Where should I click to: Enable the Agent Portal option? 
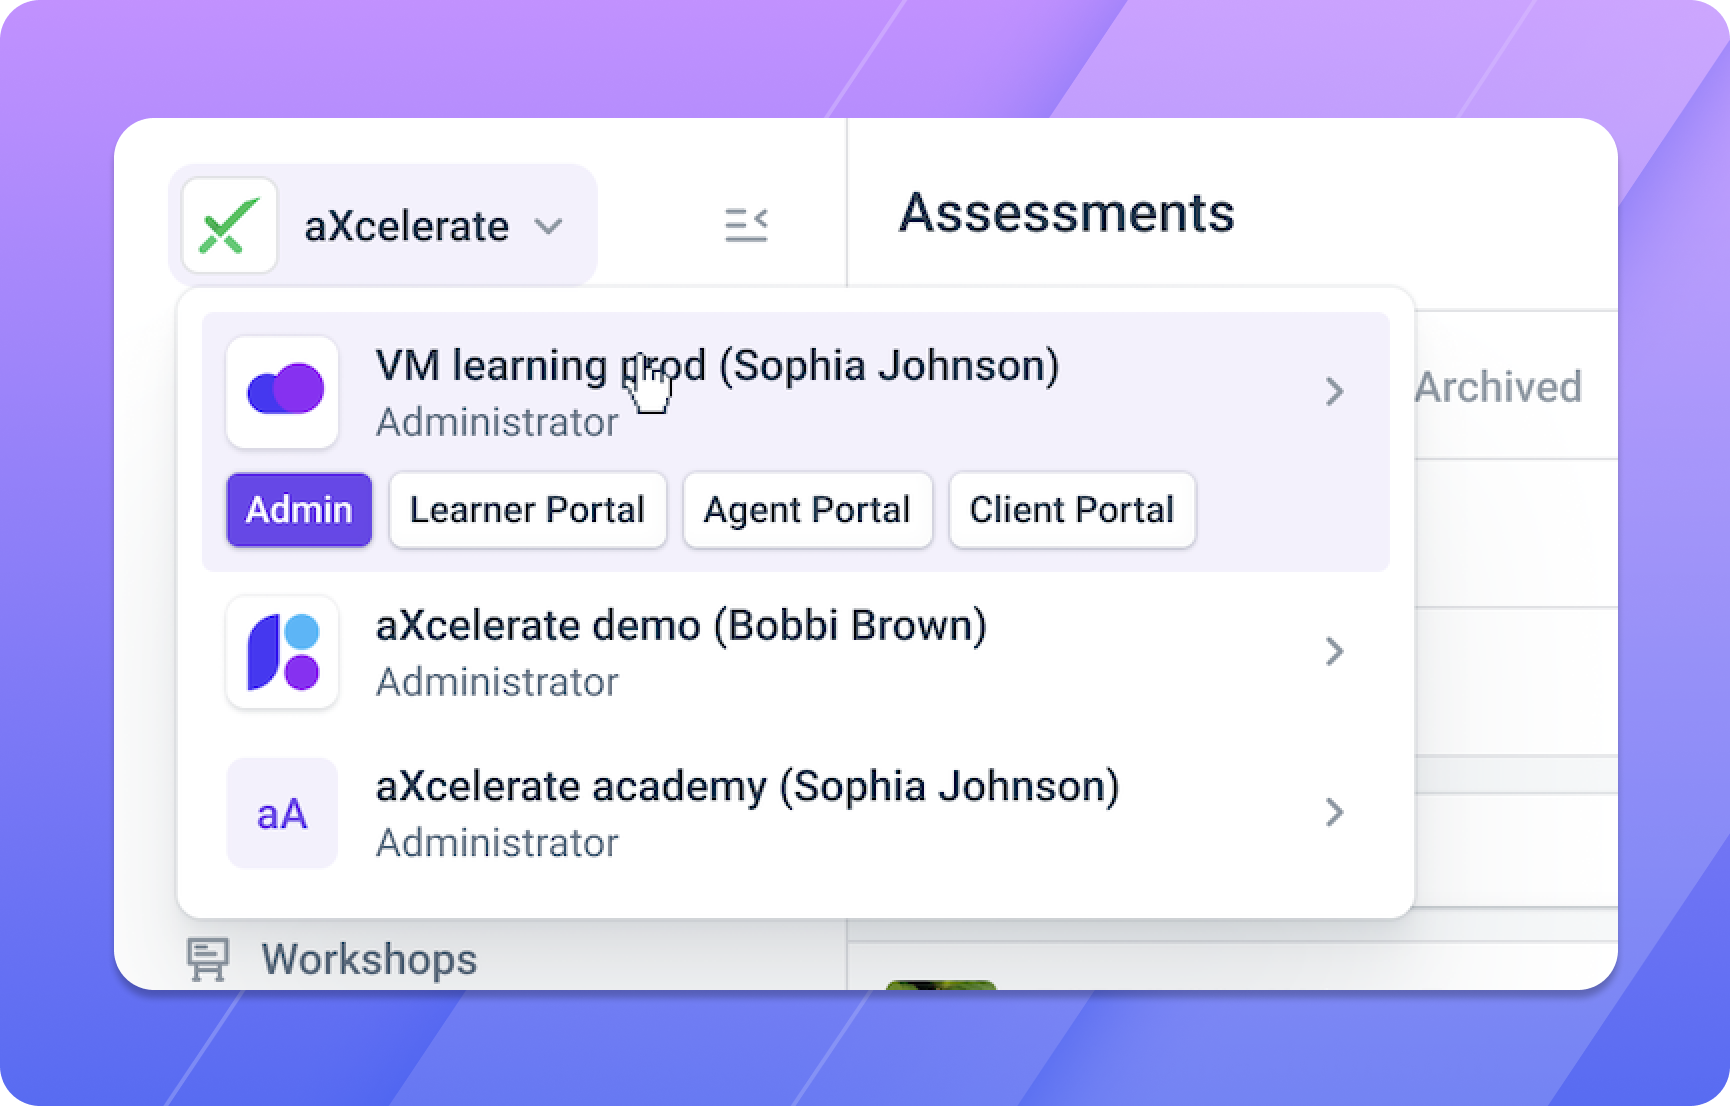tap(807, 510)
